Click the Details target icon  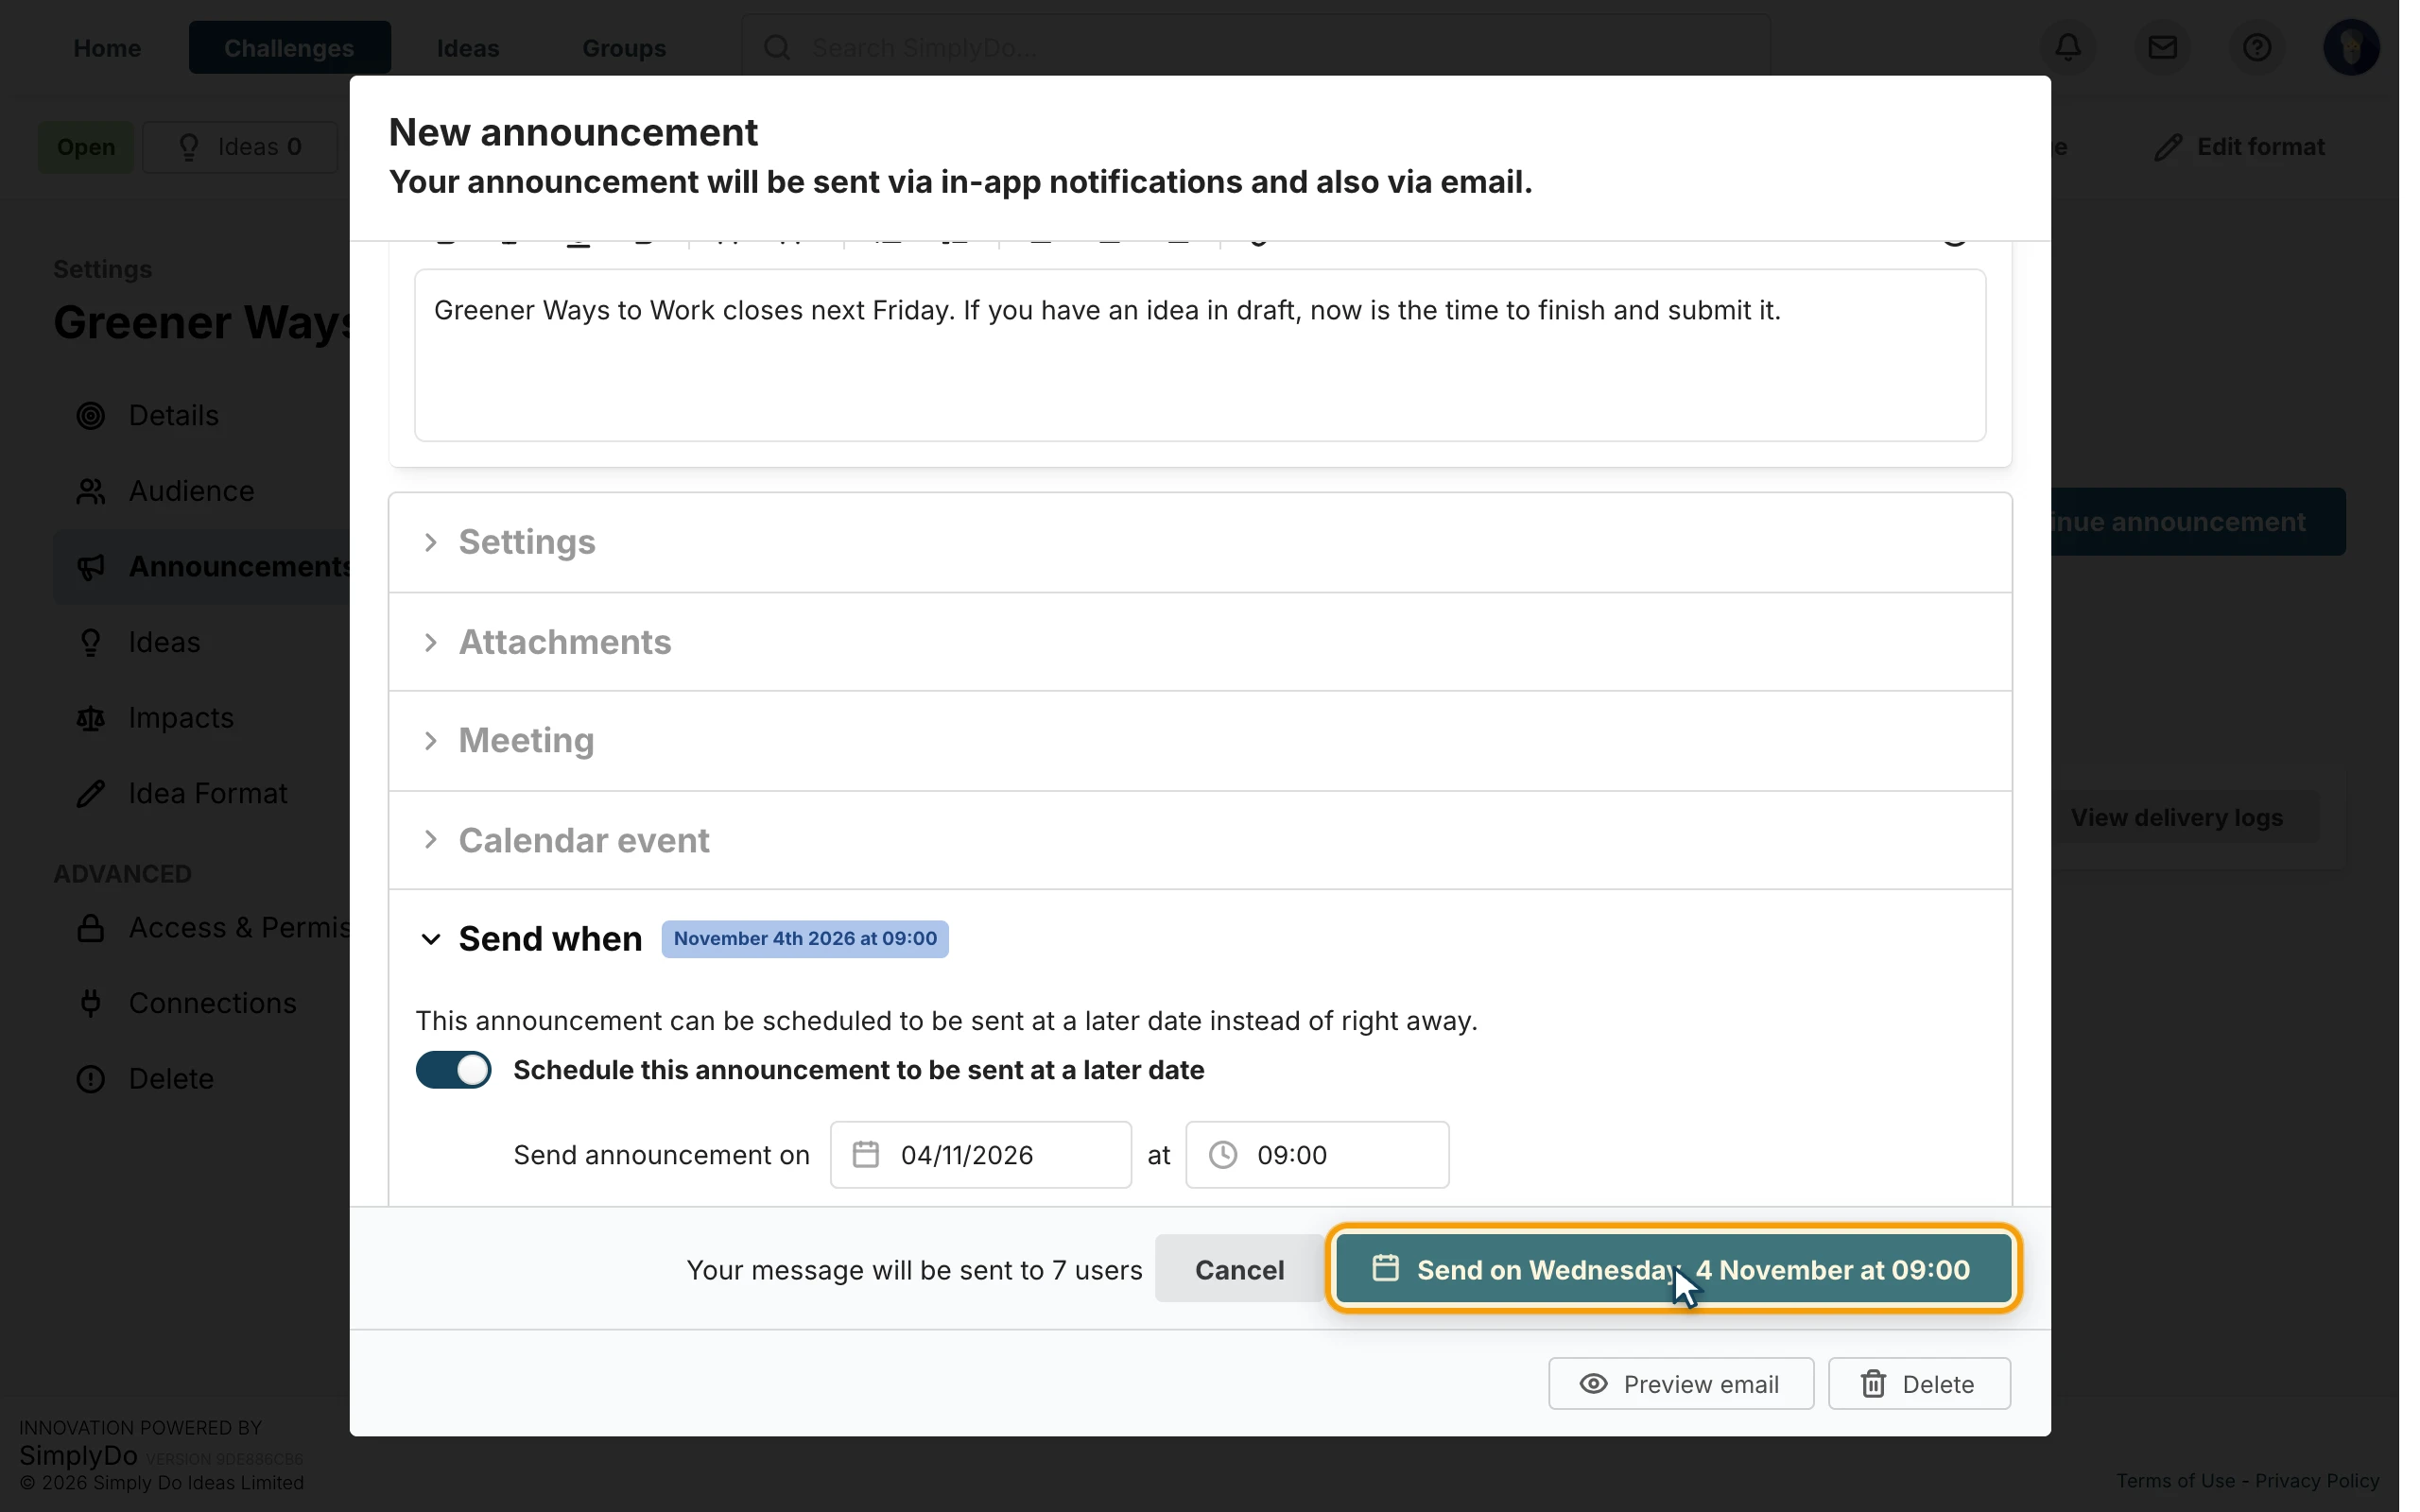point(91,415)
